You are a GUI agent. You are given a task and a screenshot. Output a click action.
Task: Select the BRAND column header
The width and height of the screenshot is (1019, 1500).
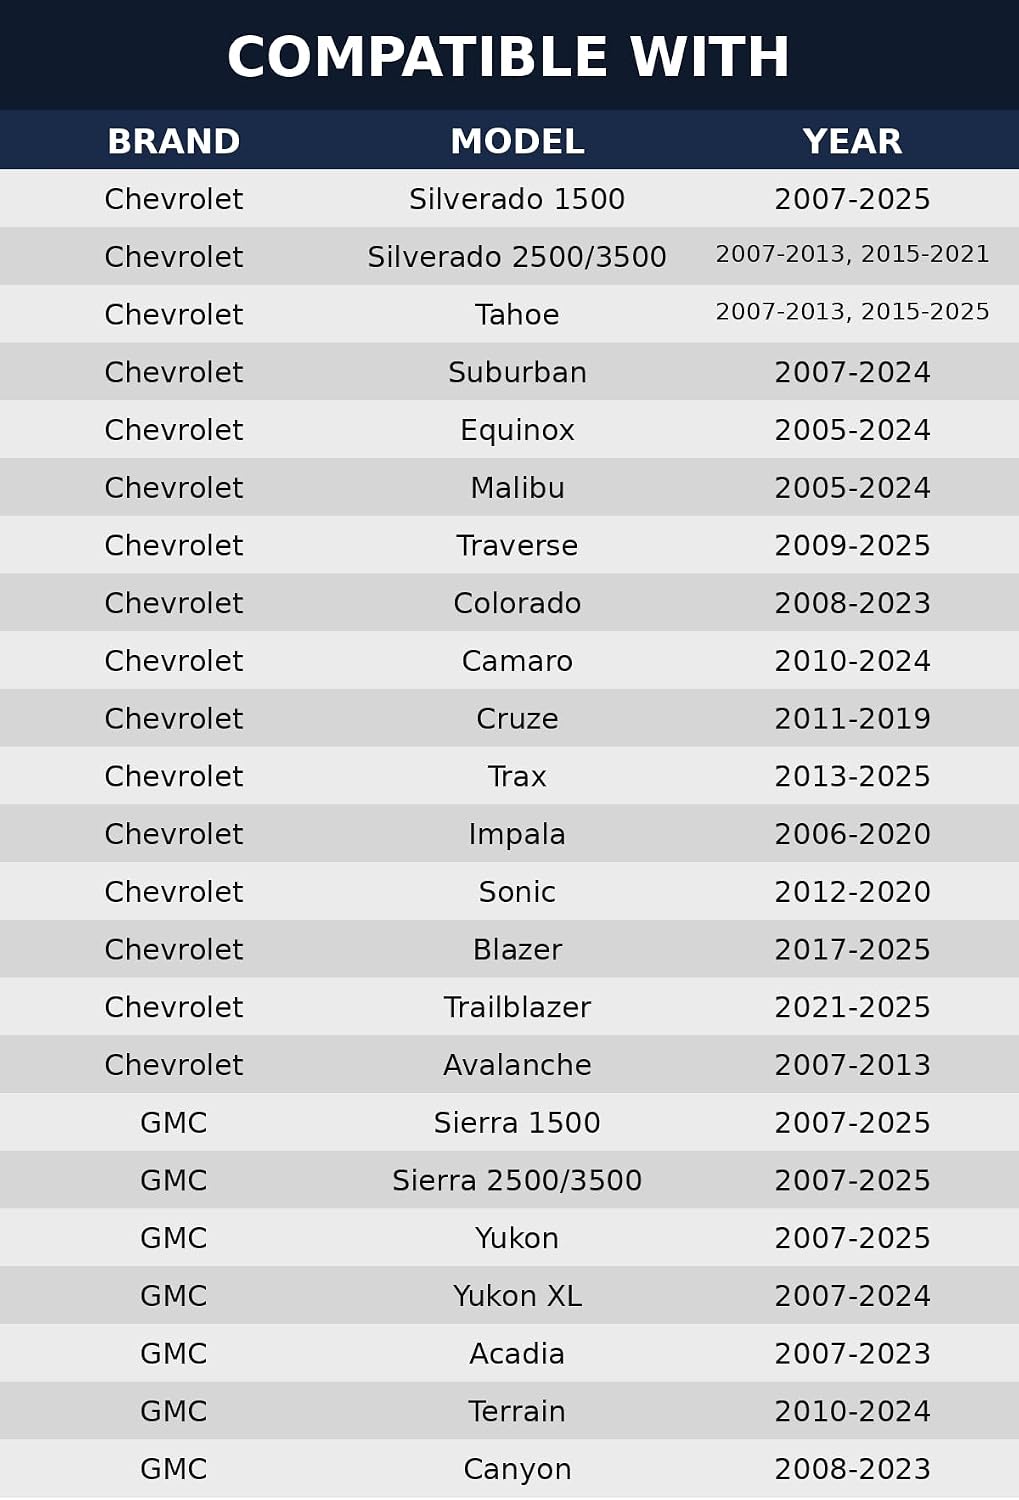174,141
